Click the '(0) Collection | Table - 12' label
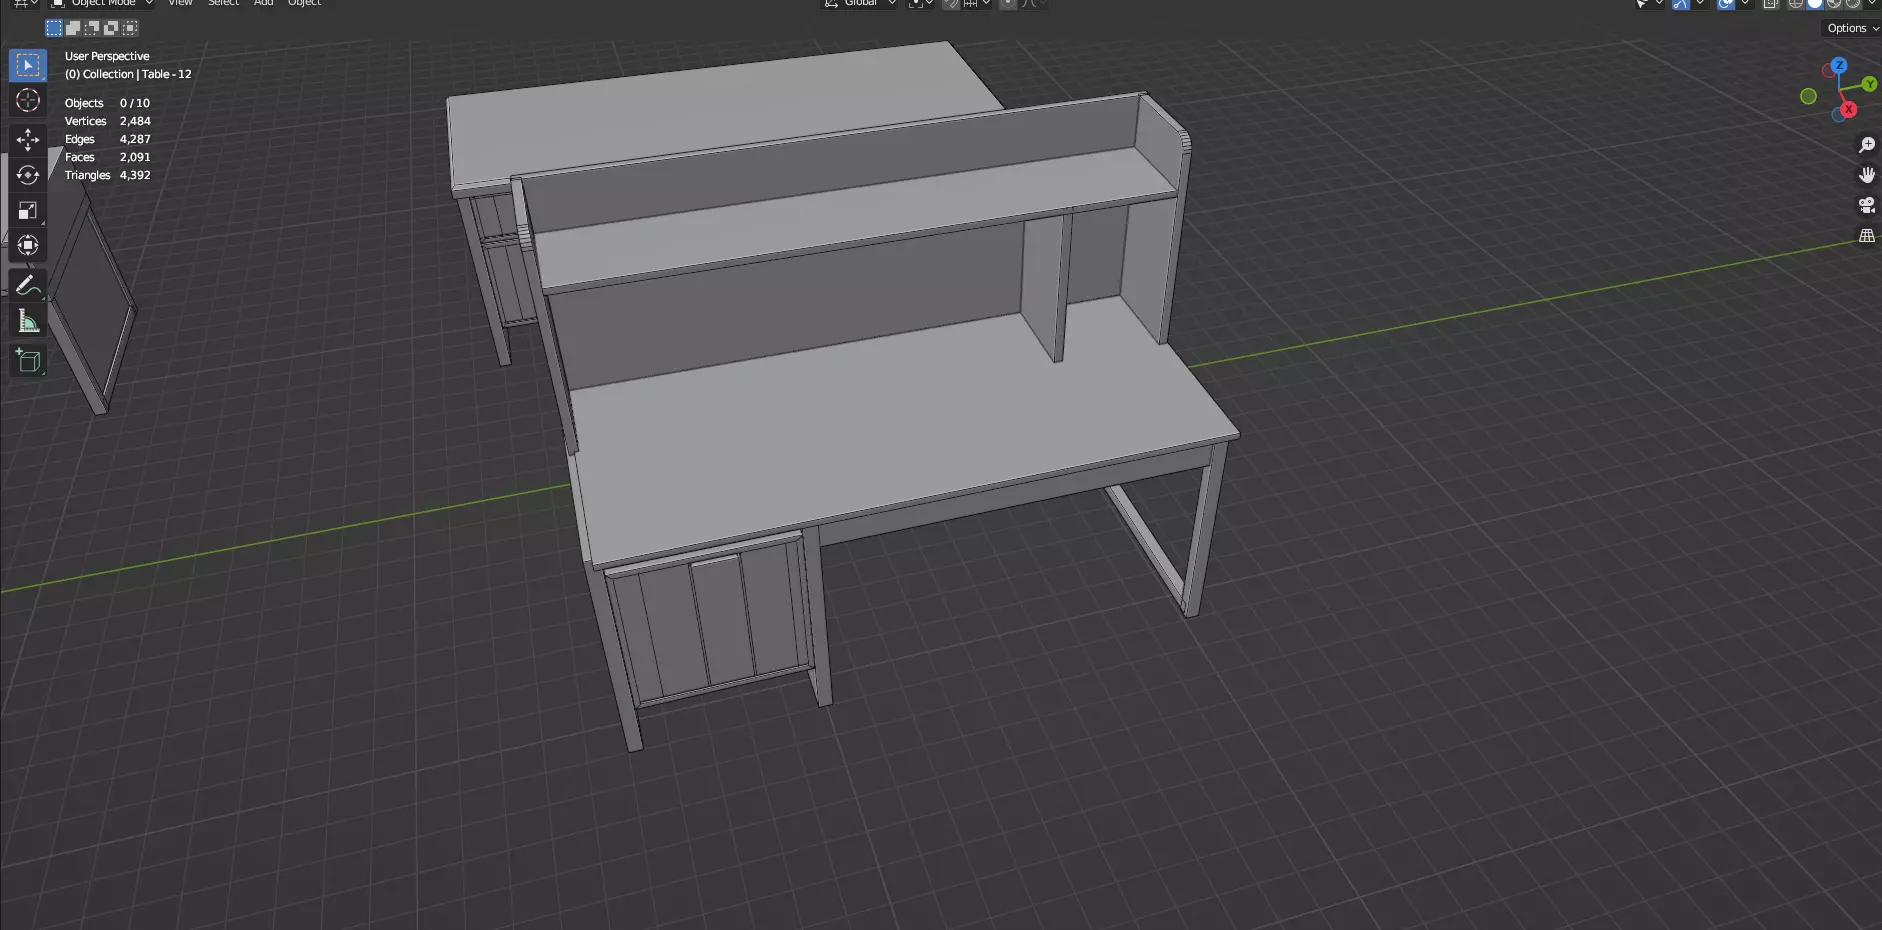The image size is (1882, 930). pyautogui.click(x=128, y=74)
